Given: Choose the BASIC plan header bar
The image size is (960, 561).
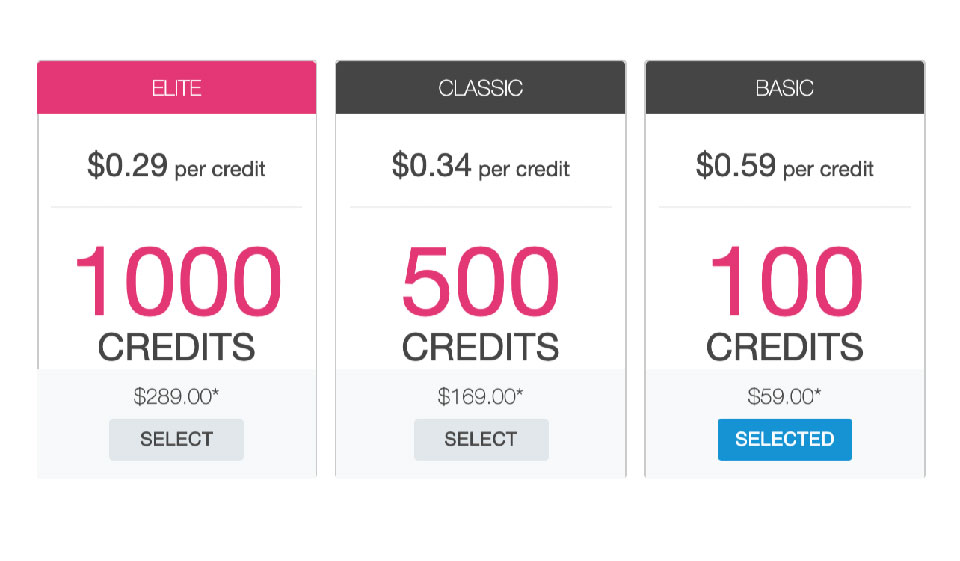Looking at the screenshot, I should tap(784, 88).
